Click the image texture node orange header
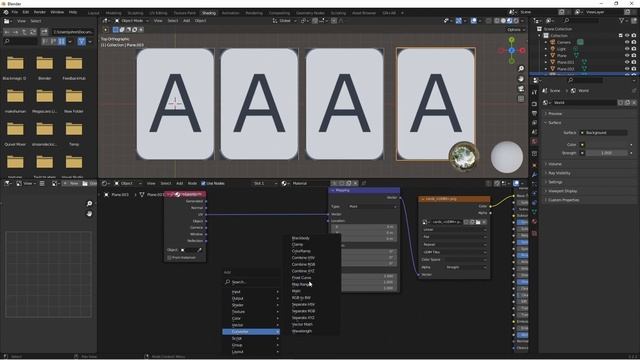The image size is (640, 360). (x=455, y=199)
